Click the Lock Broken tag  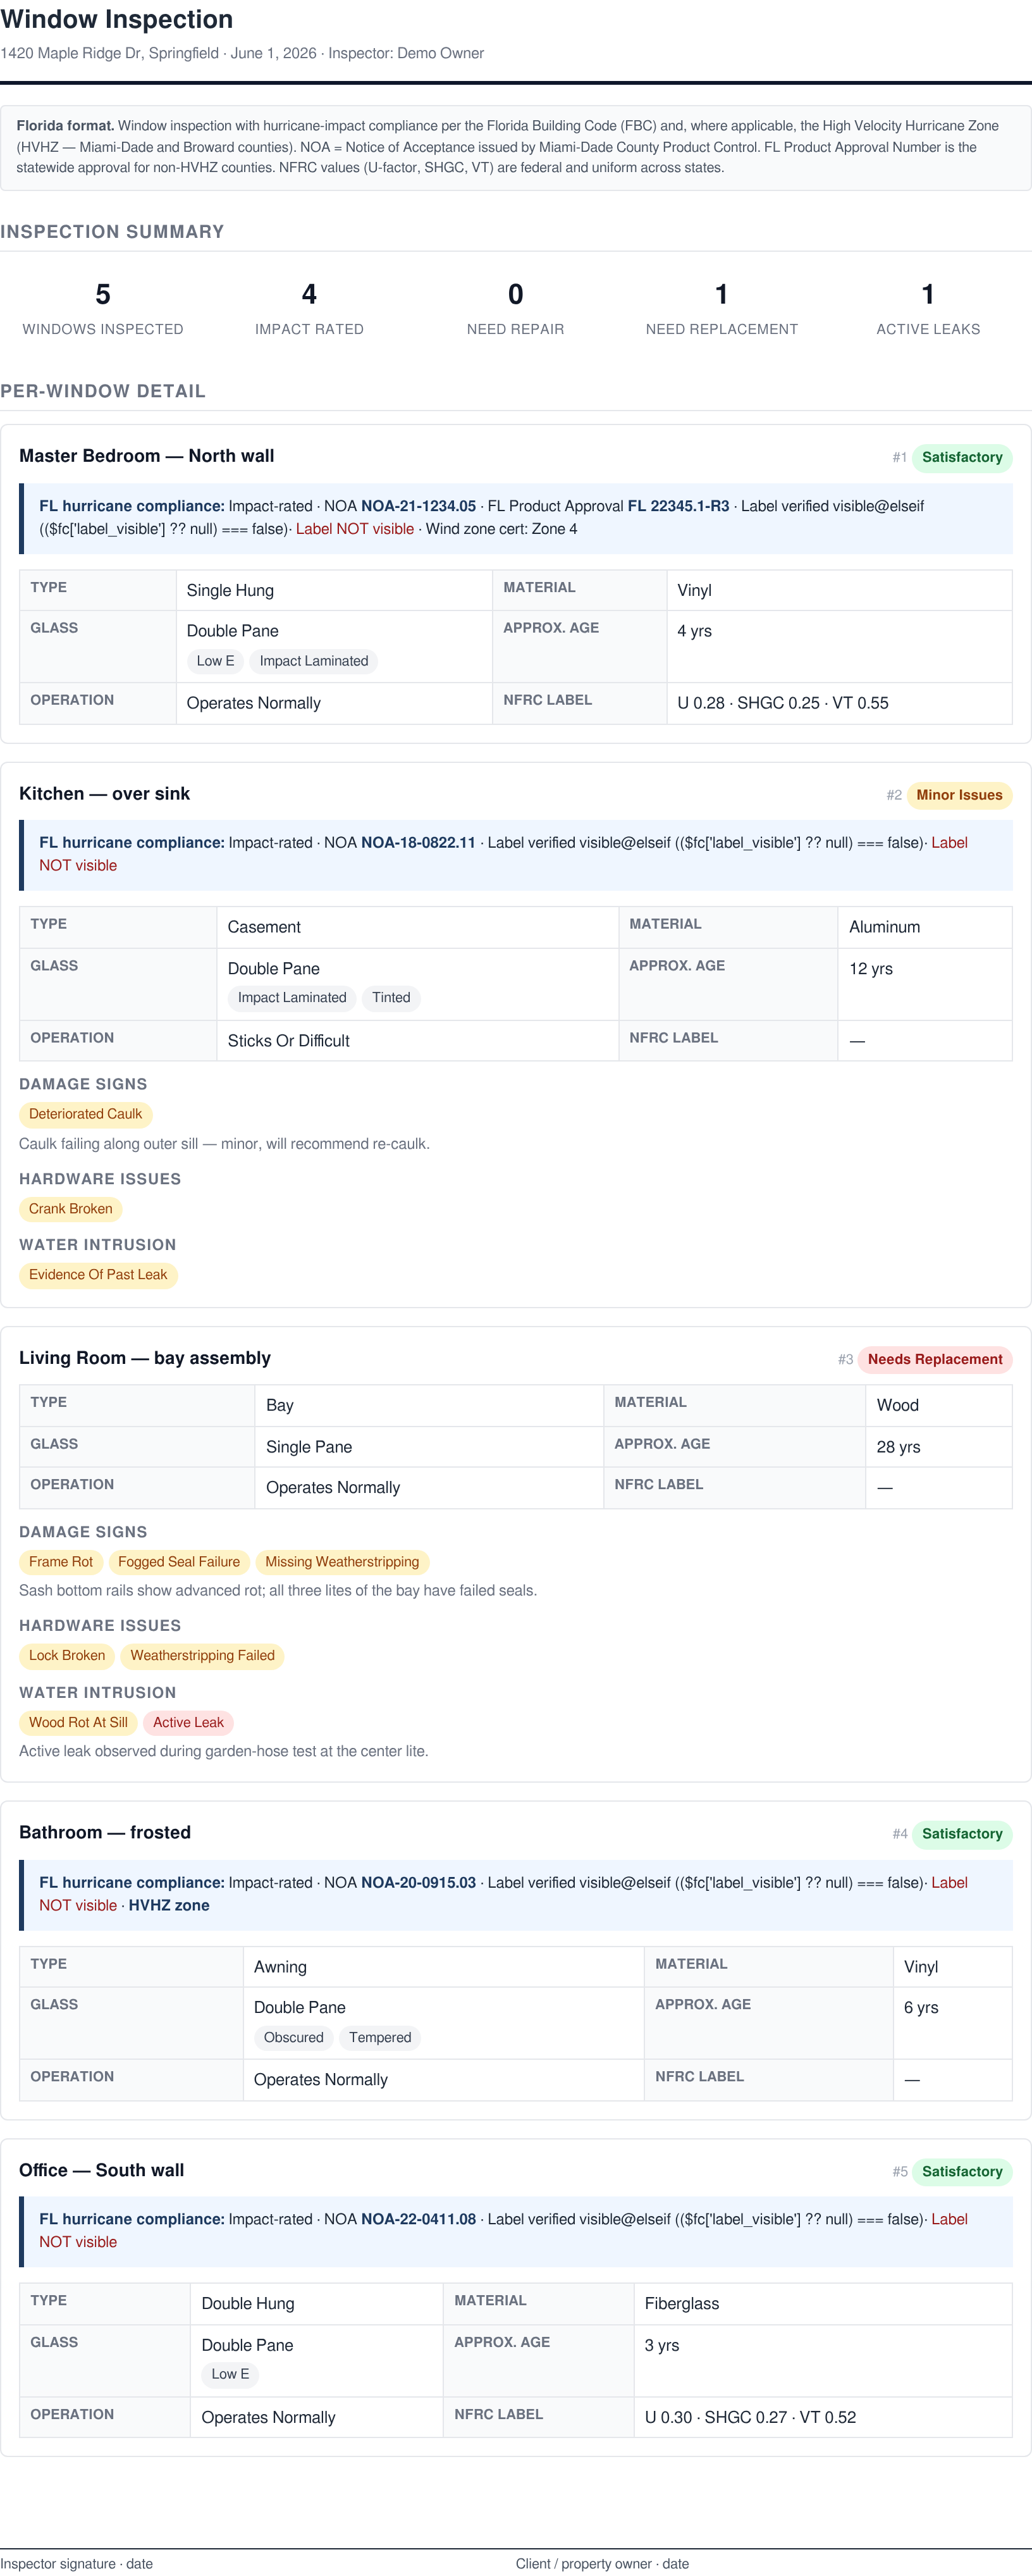[x=67, y=1656]
